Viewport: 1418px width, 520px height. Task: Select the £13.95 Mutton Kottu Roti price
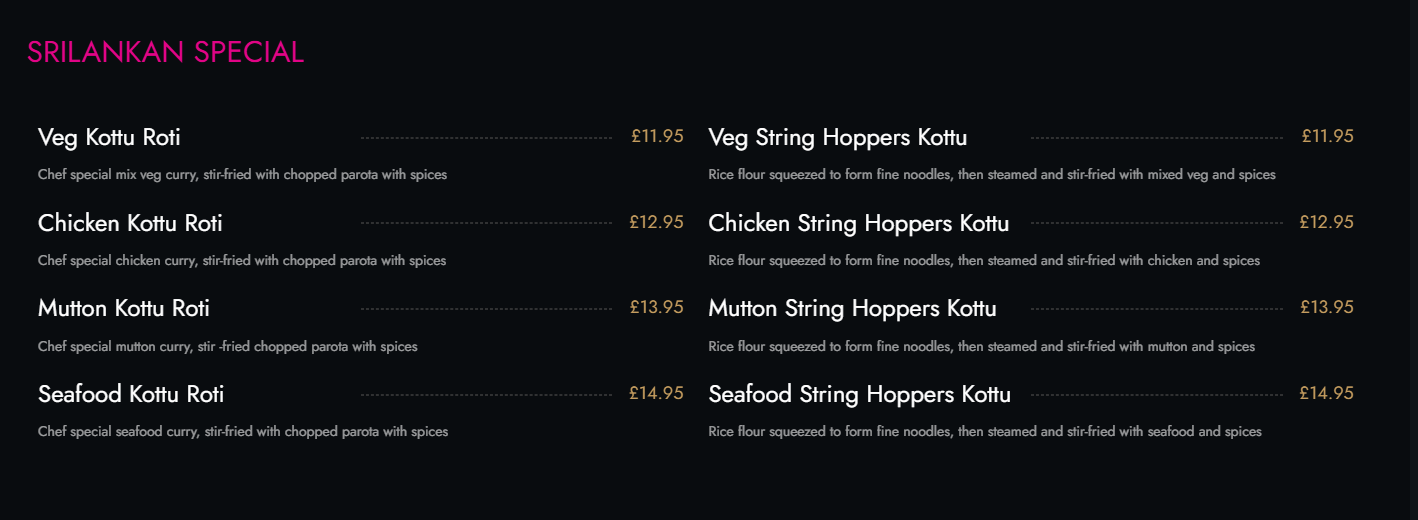[656, 307]
